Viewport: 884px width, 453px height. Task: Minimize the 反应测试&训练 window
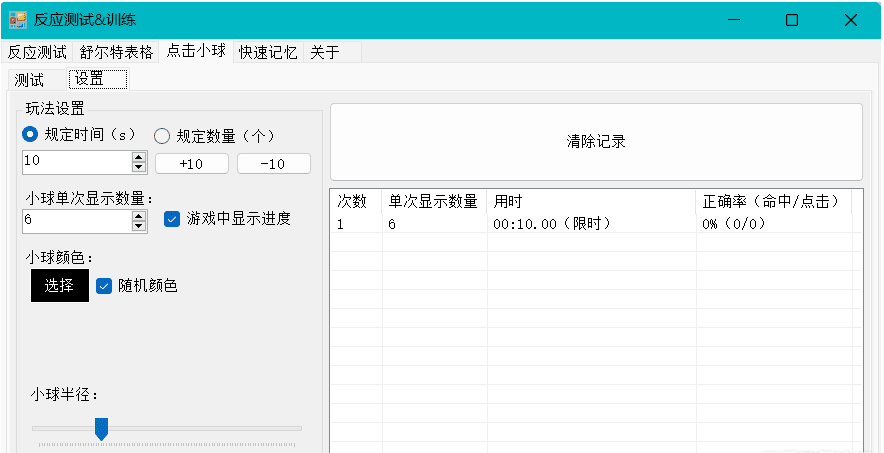(734, 20)
